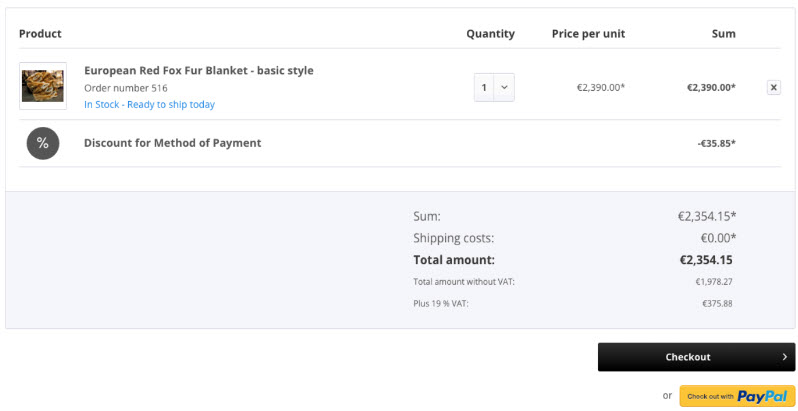798x411 pixels.
Task: Click the €2,390.00 unit price
Action: (600, 87)
